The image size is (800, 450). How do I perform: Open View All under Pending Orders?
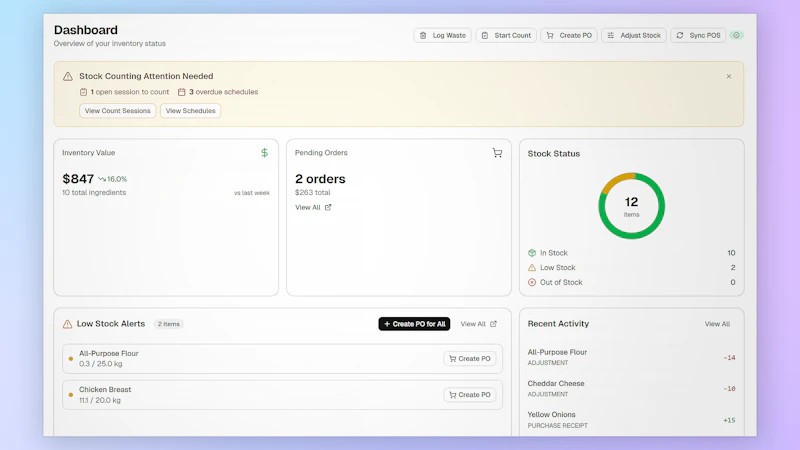[313, 207]
